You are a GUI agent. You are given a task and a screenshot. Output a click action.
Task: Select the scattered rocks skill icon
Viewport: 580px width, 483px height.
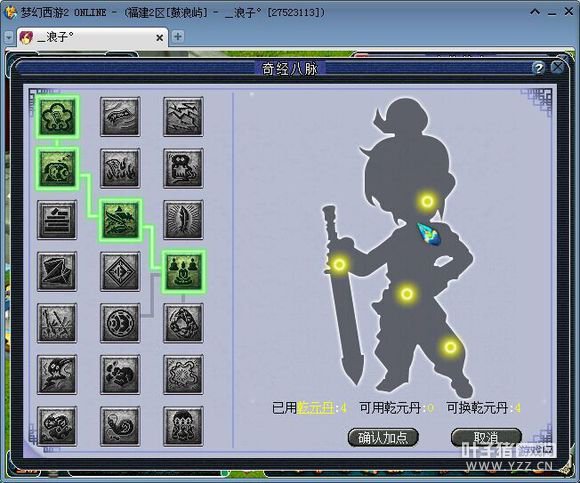coord(120,375)
